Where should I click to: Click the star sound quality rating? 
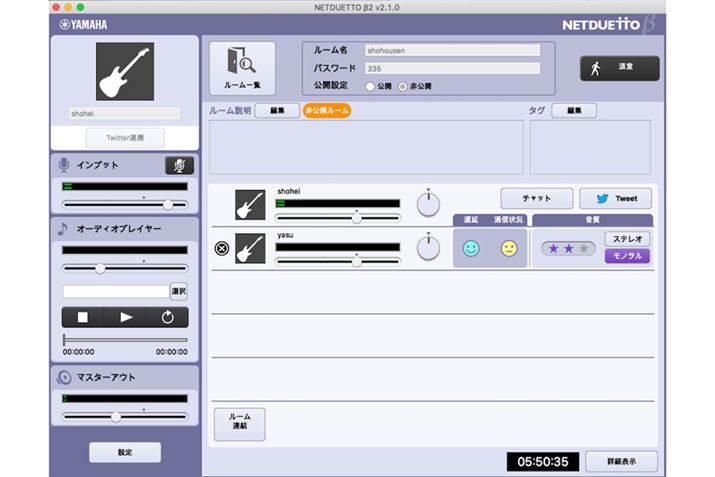click(x=568, y=249)
